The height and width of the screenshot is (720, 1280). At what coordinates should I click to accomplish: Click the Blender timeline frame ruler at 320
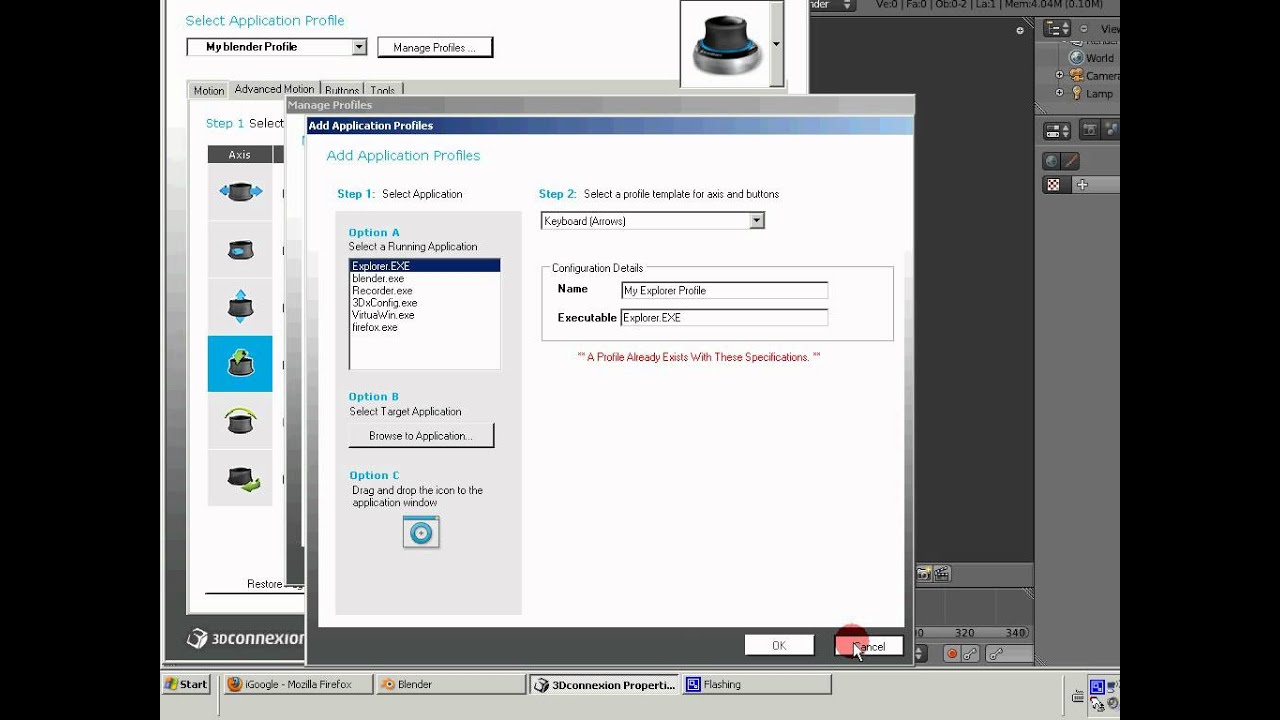tap(964, 632)
